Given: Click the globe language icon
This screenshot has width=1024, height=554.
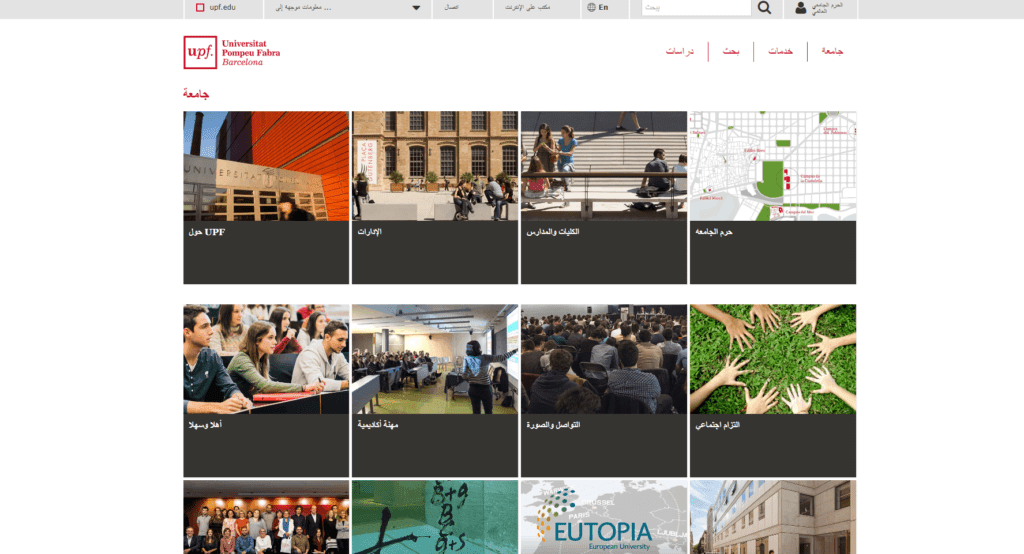Looking at the screenshot, I should [591, 7].
